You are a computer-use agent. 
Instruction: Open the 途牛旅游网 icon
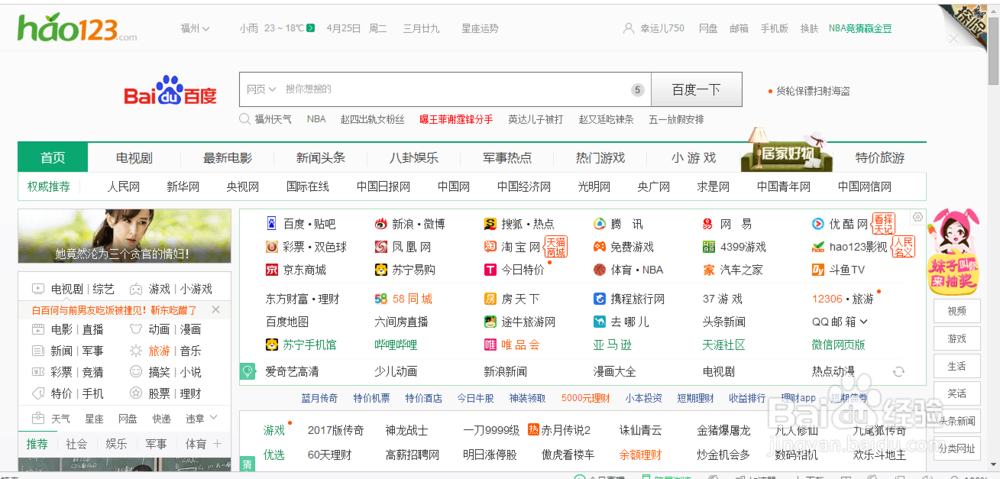pyautogui.click(x=490, y=321)
